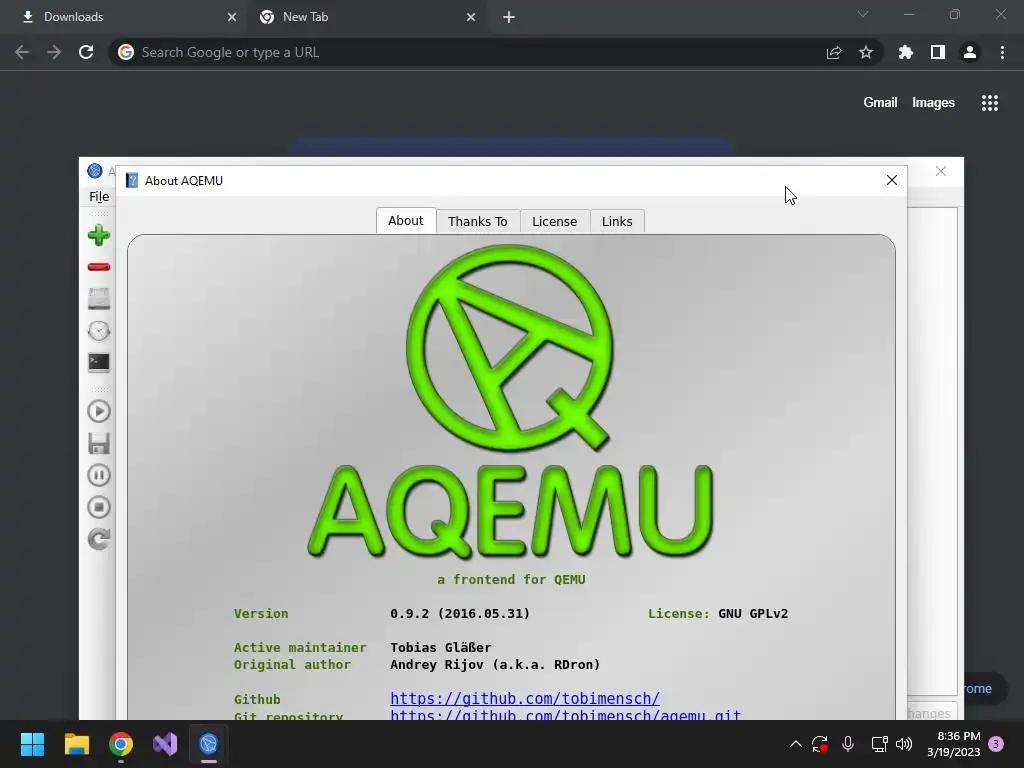Close the Downloads browser tab
The width and height of the screenshot is (1024, 768).
point(232,17)
